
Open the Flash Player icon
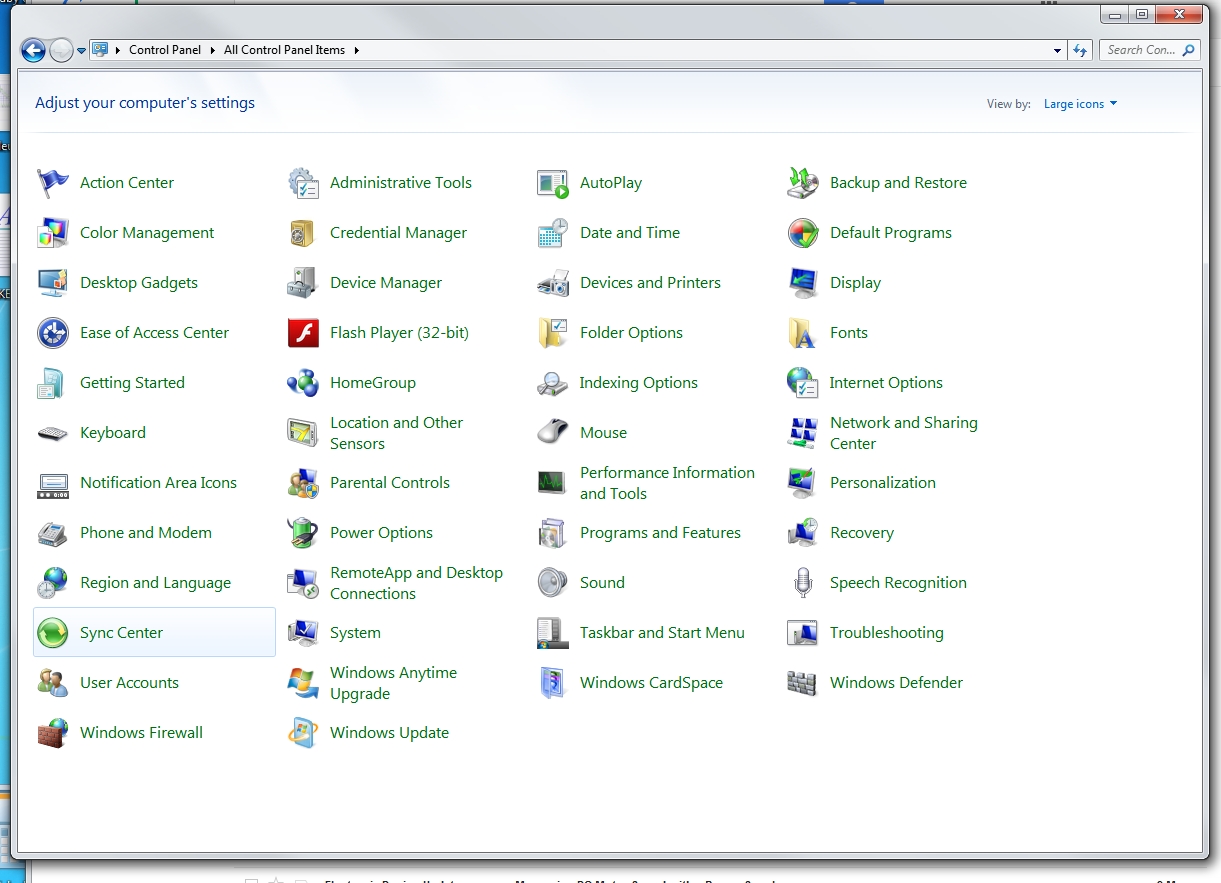pyautogui.click(x=303, y=333)
